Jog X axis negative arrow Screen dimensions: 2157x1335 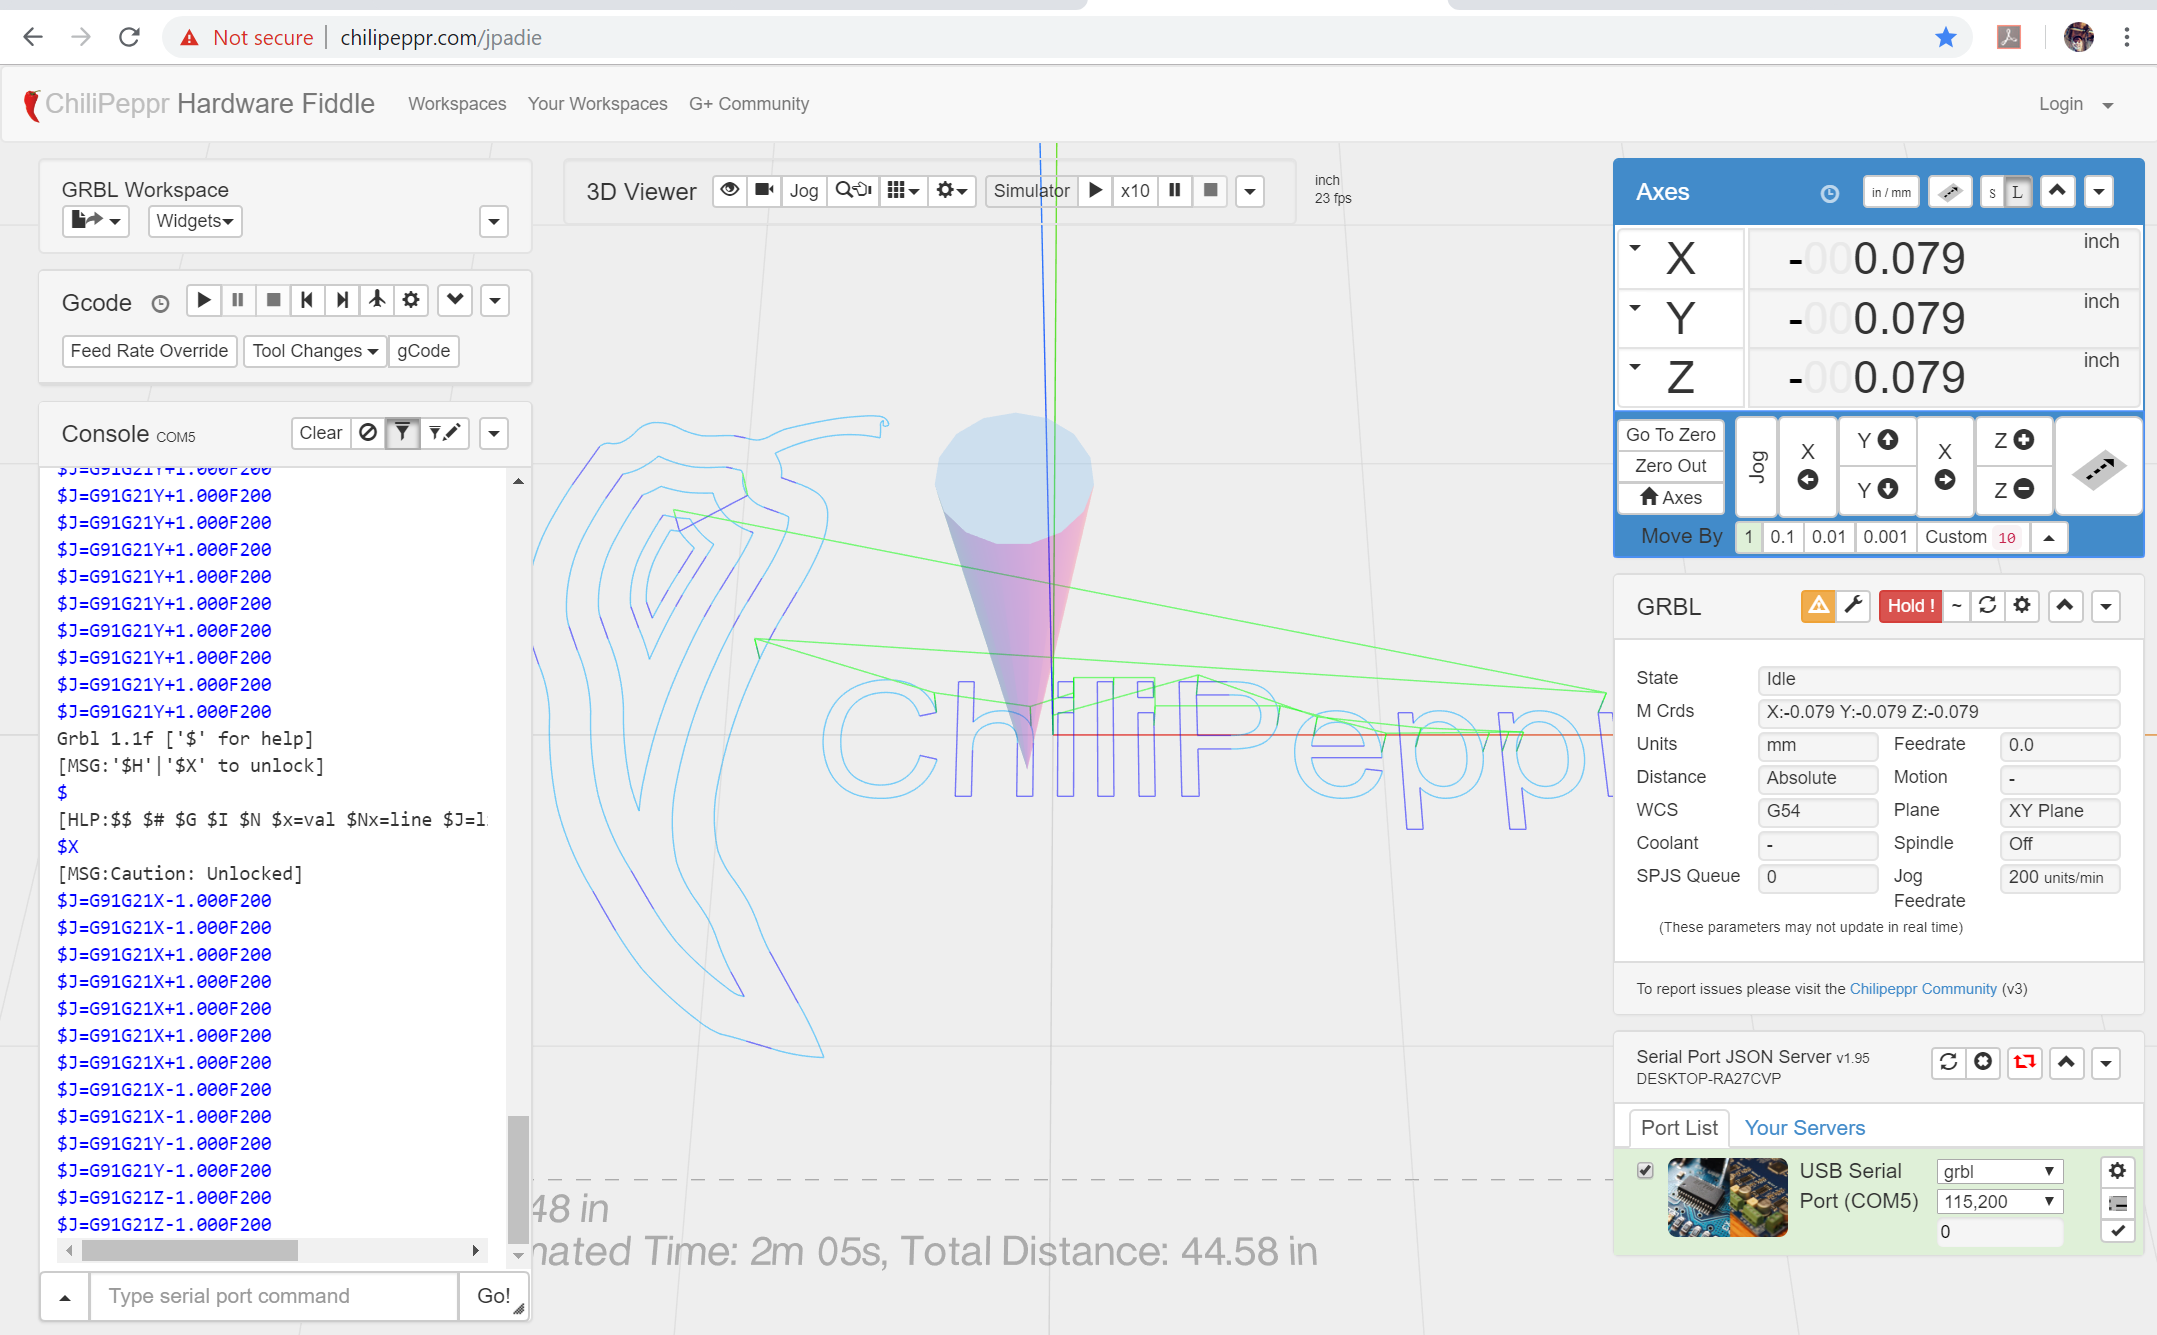pyautogui.click(x=1807, y=466)
